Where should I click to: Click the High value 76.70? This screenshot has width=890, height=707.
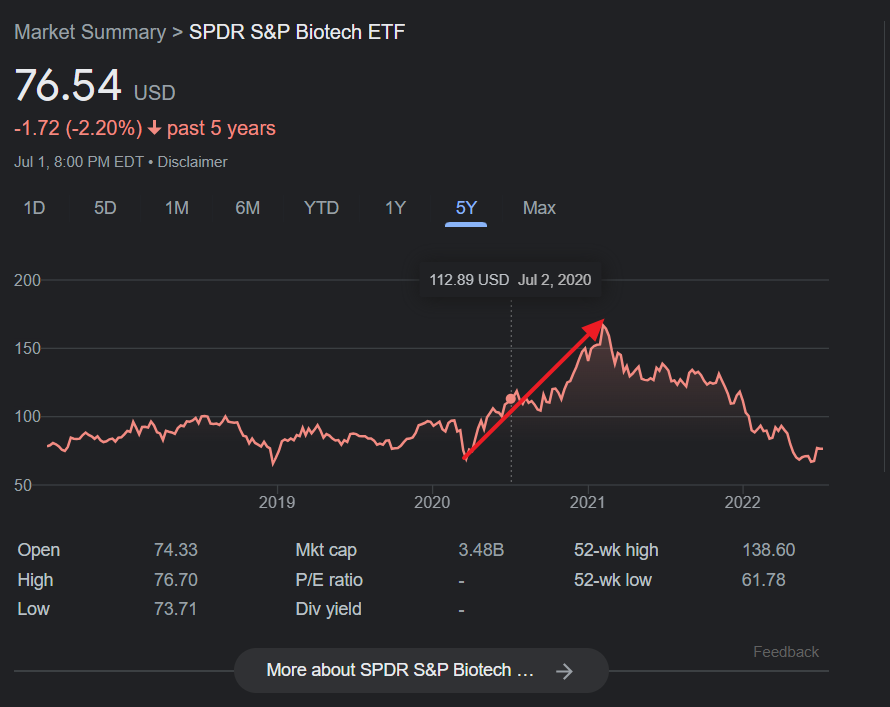pyautogui.click(x=176, y=580)
